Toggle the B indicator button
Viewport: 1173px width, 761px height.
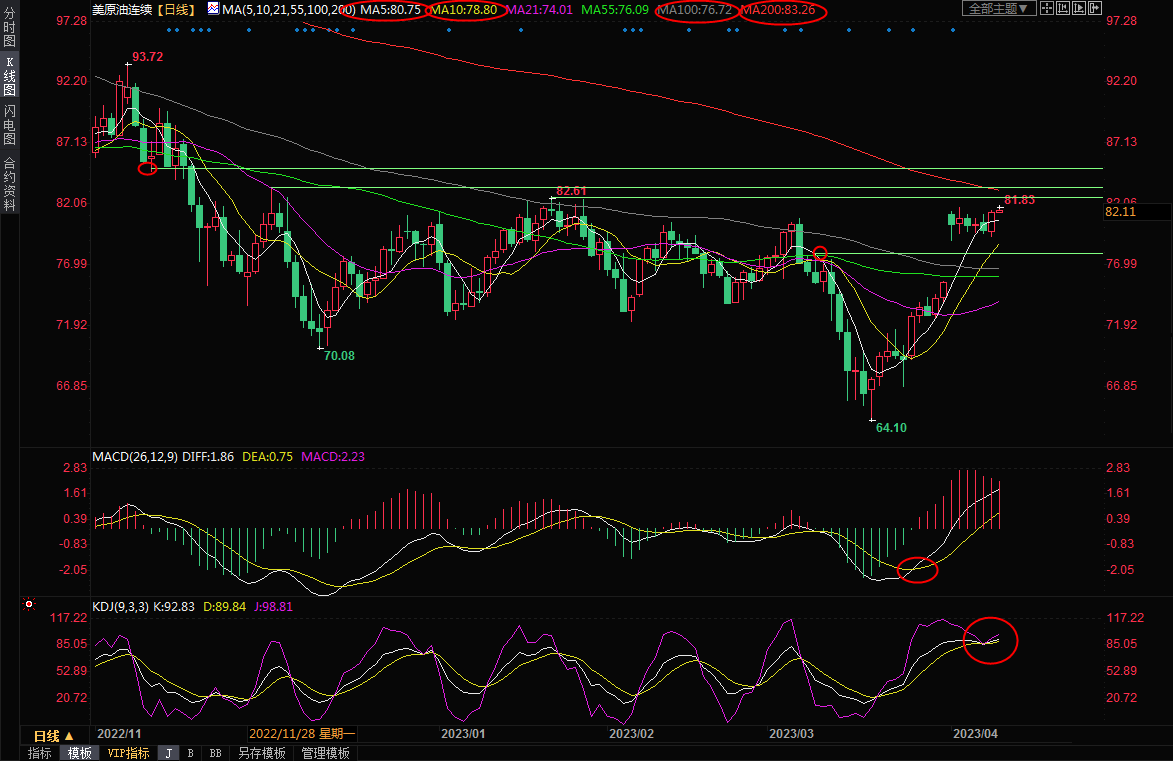[x=190, y=753]
